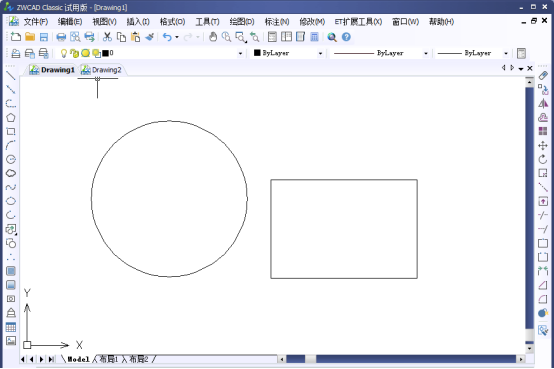554x369 pixels.
Task: Toggle layer lock icon in layer bar
Action: coord(75,53)
